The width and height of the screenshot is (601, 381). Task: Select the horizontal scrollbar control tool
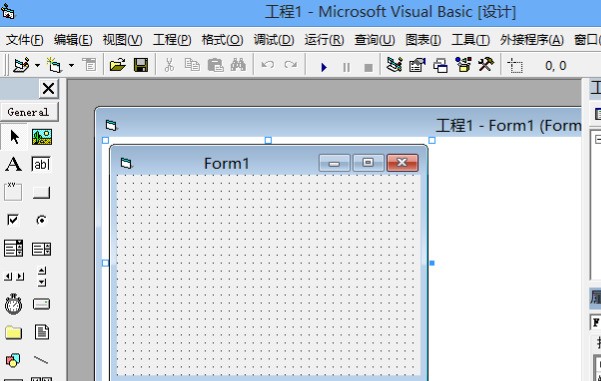(x=14, y=276)
